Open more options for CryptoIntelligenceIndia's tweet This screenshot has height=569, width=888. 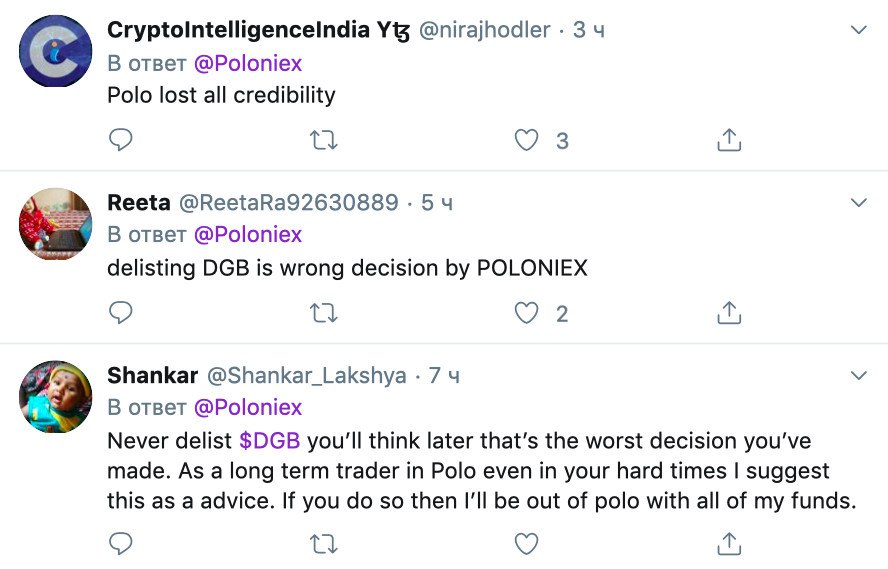tap(858, 31)
